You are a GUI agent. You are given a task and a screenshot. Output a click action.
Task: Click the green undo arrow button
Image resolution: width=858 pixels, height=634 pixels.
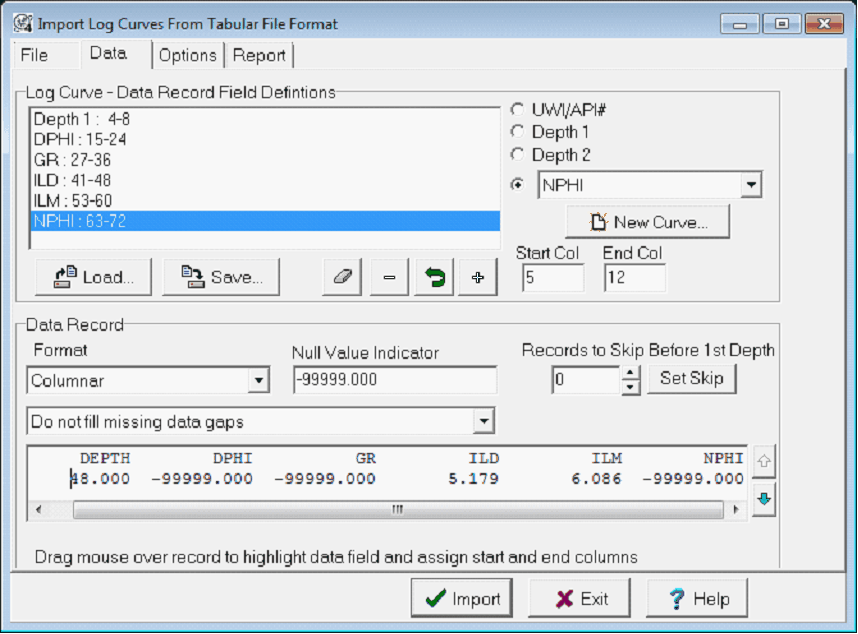[434, 278]
